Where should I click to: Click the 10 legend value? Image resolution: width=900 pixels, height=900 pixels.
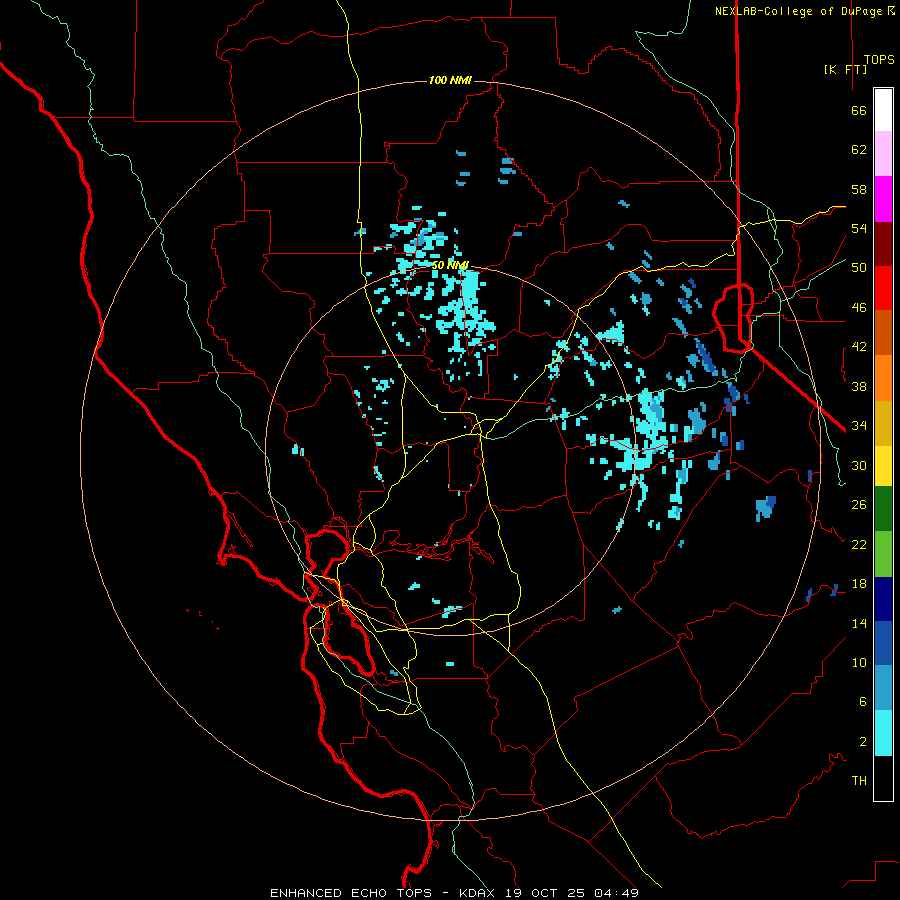[859, 662]
